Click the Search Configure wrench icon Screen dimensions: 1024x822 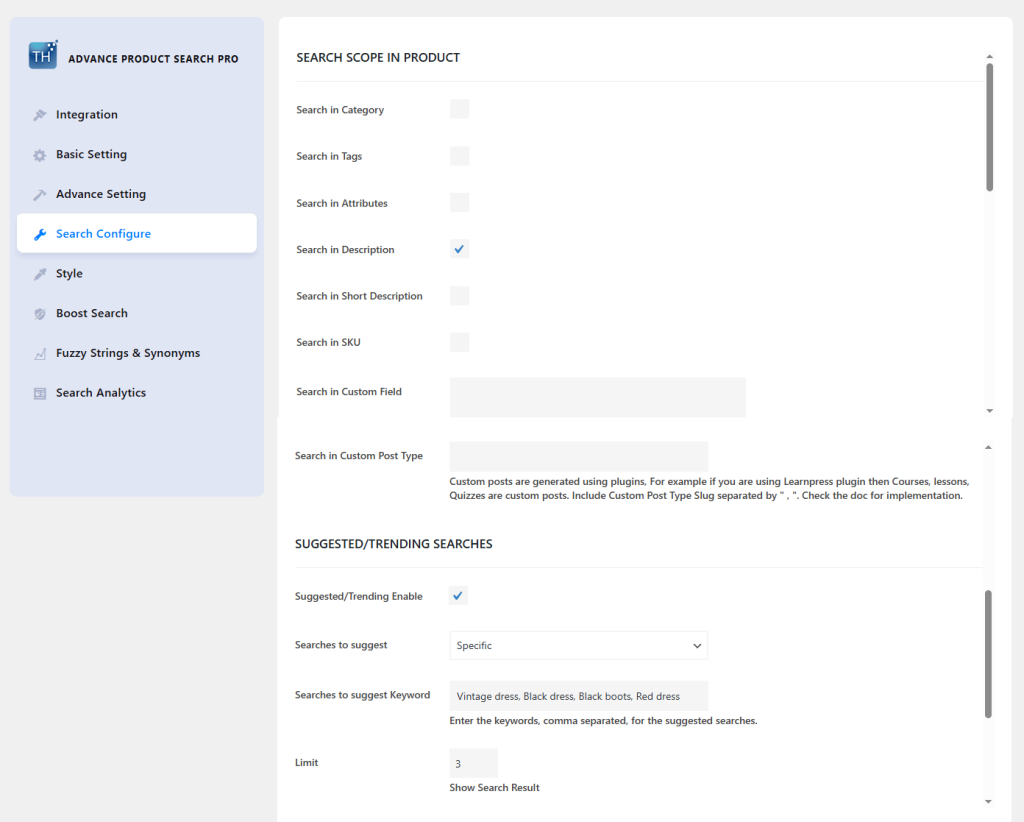pos(40,233)
